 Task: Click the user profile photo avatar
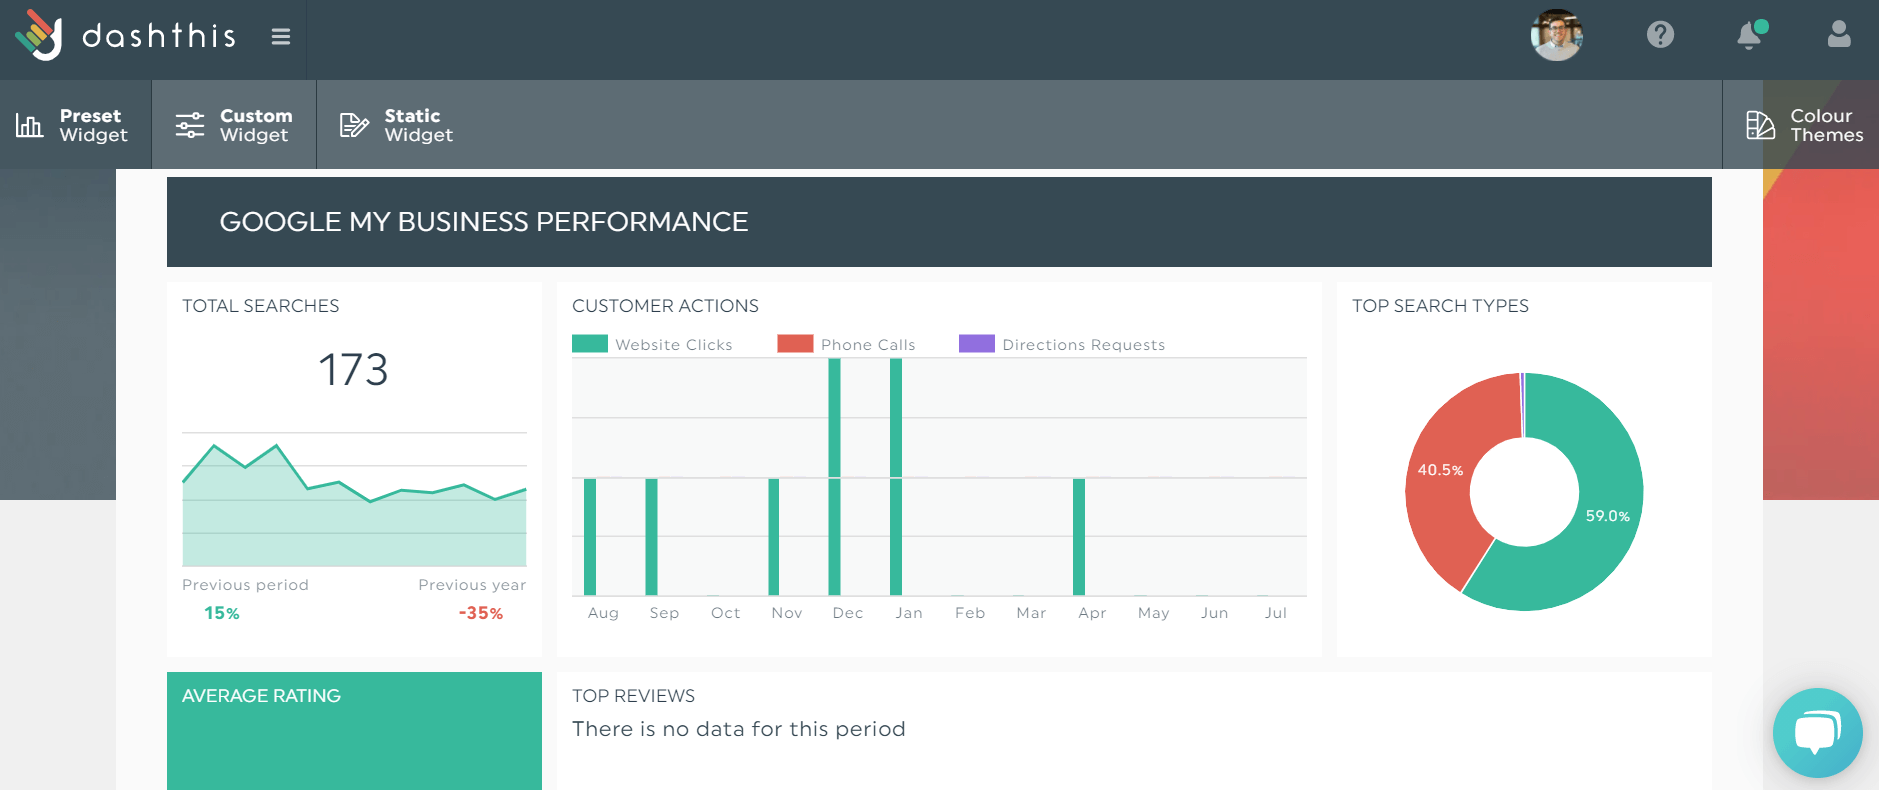click(1556, 35)
